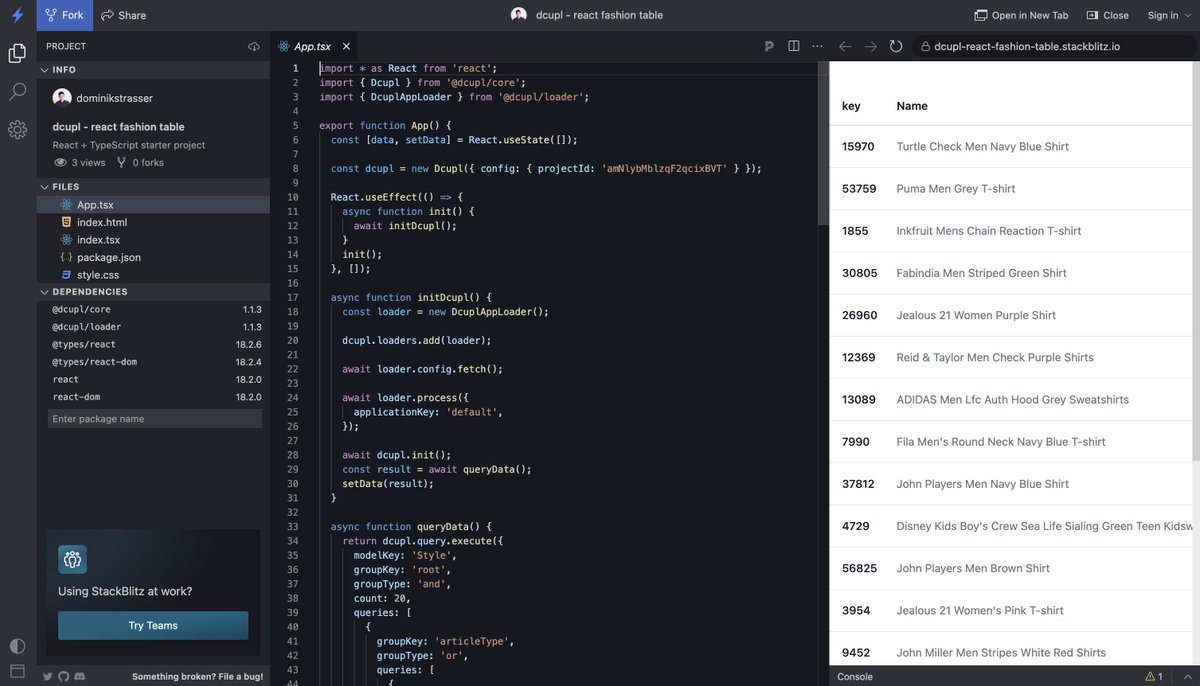Go forward in the preview browser

tap(871, 46)
